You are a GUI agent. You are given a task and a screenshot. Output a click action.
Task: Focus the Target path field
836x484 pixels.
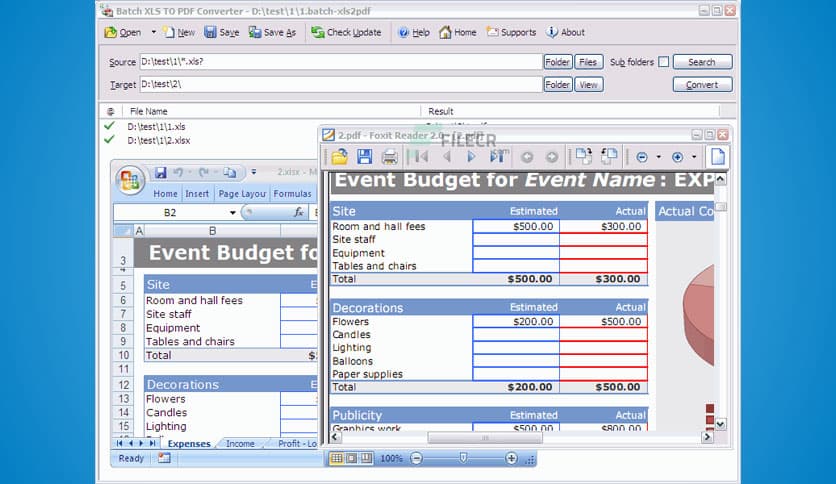pos(341,84)
